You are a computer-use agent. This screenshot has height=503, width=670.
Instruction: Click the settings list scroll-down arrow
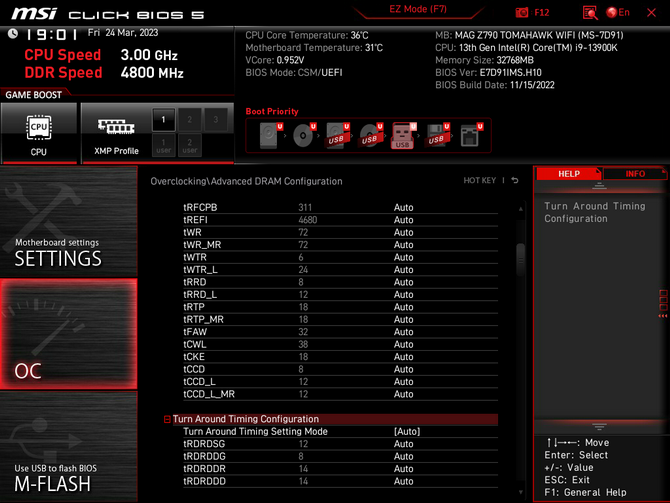[520, 492]
